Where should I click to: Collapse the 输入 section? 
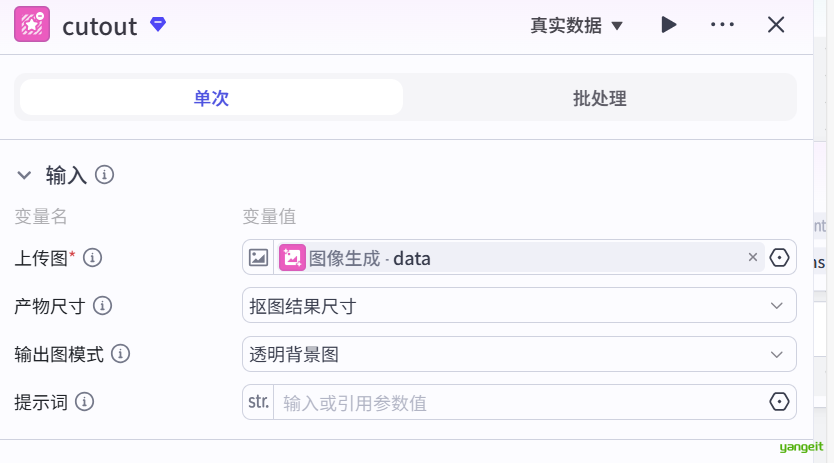tap(25, 176)
